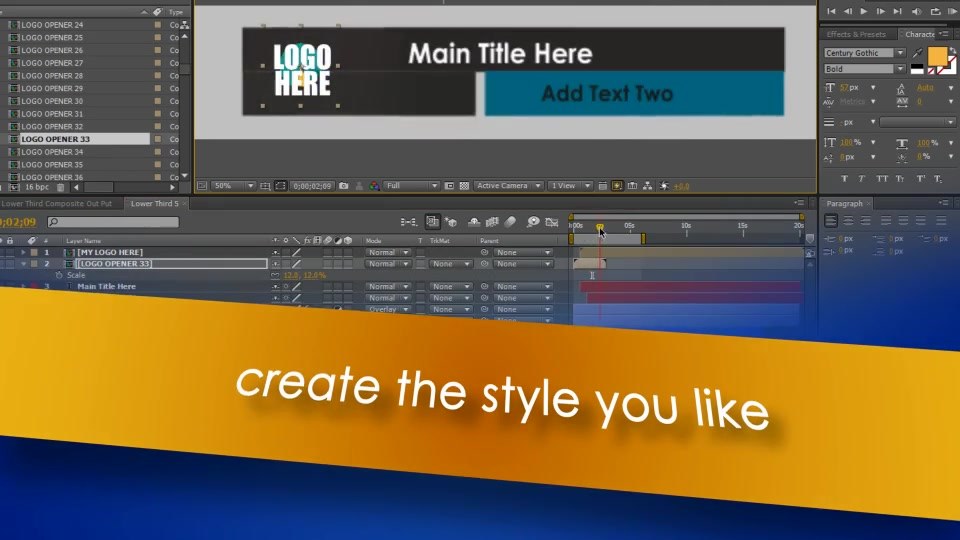Click the timeline layer search field
The width and height of the screenshot is (960, 540).
coord(113,222)
